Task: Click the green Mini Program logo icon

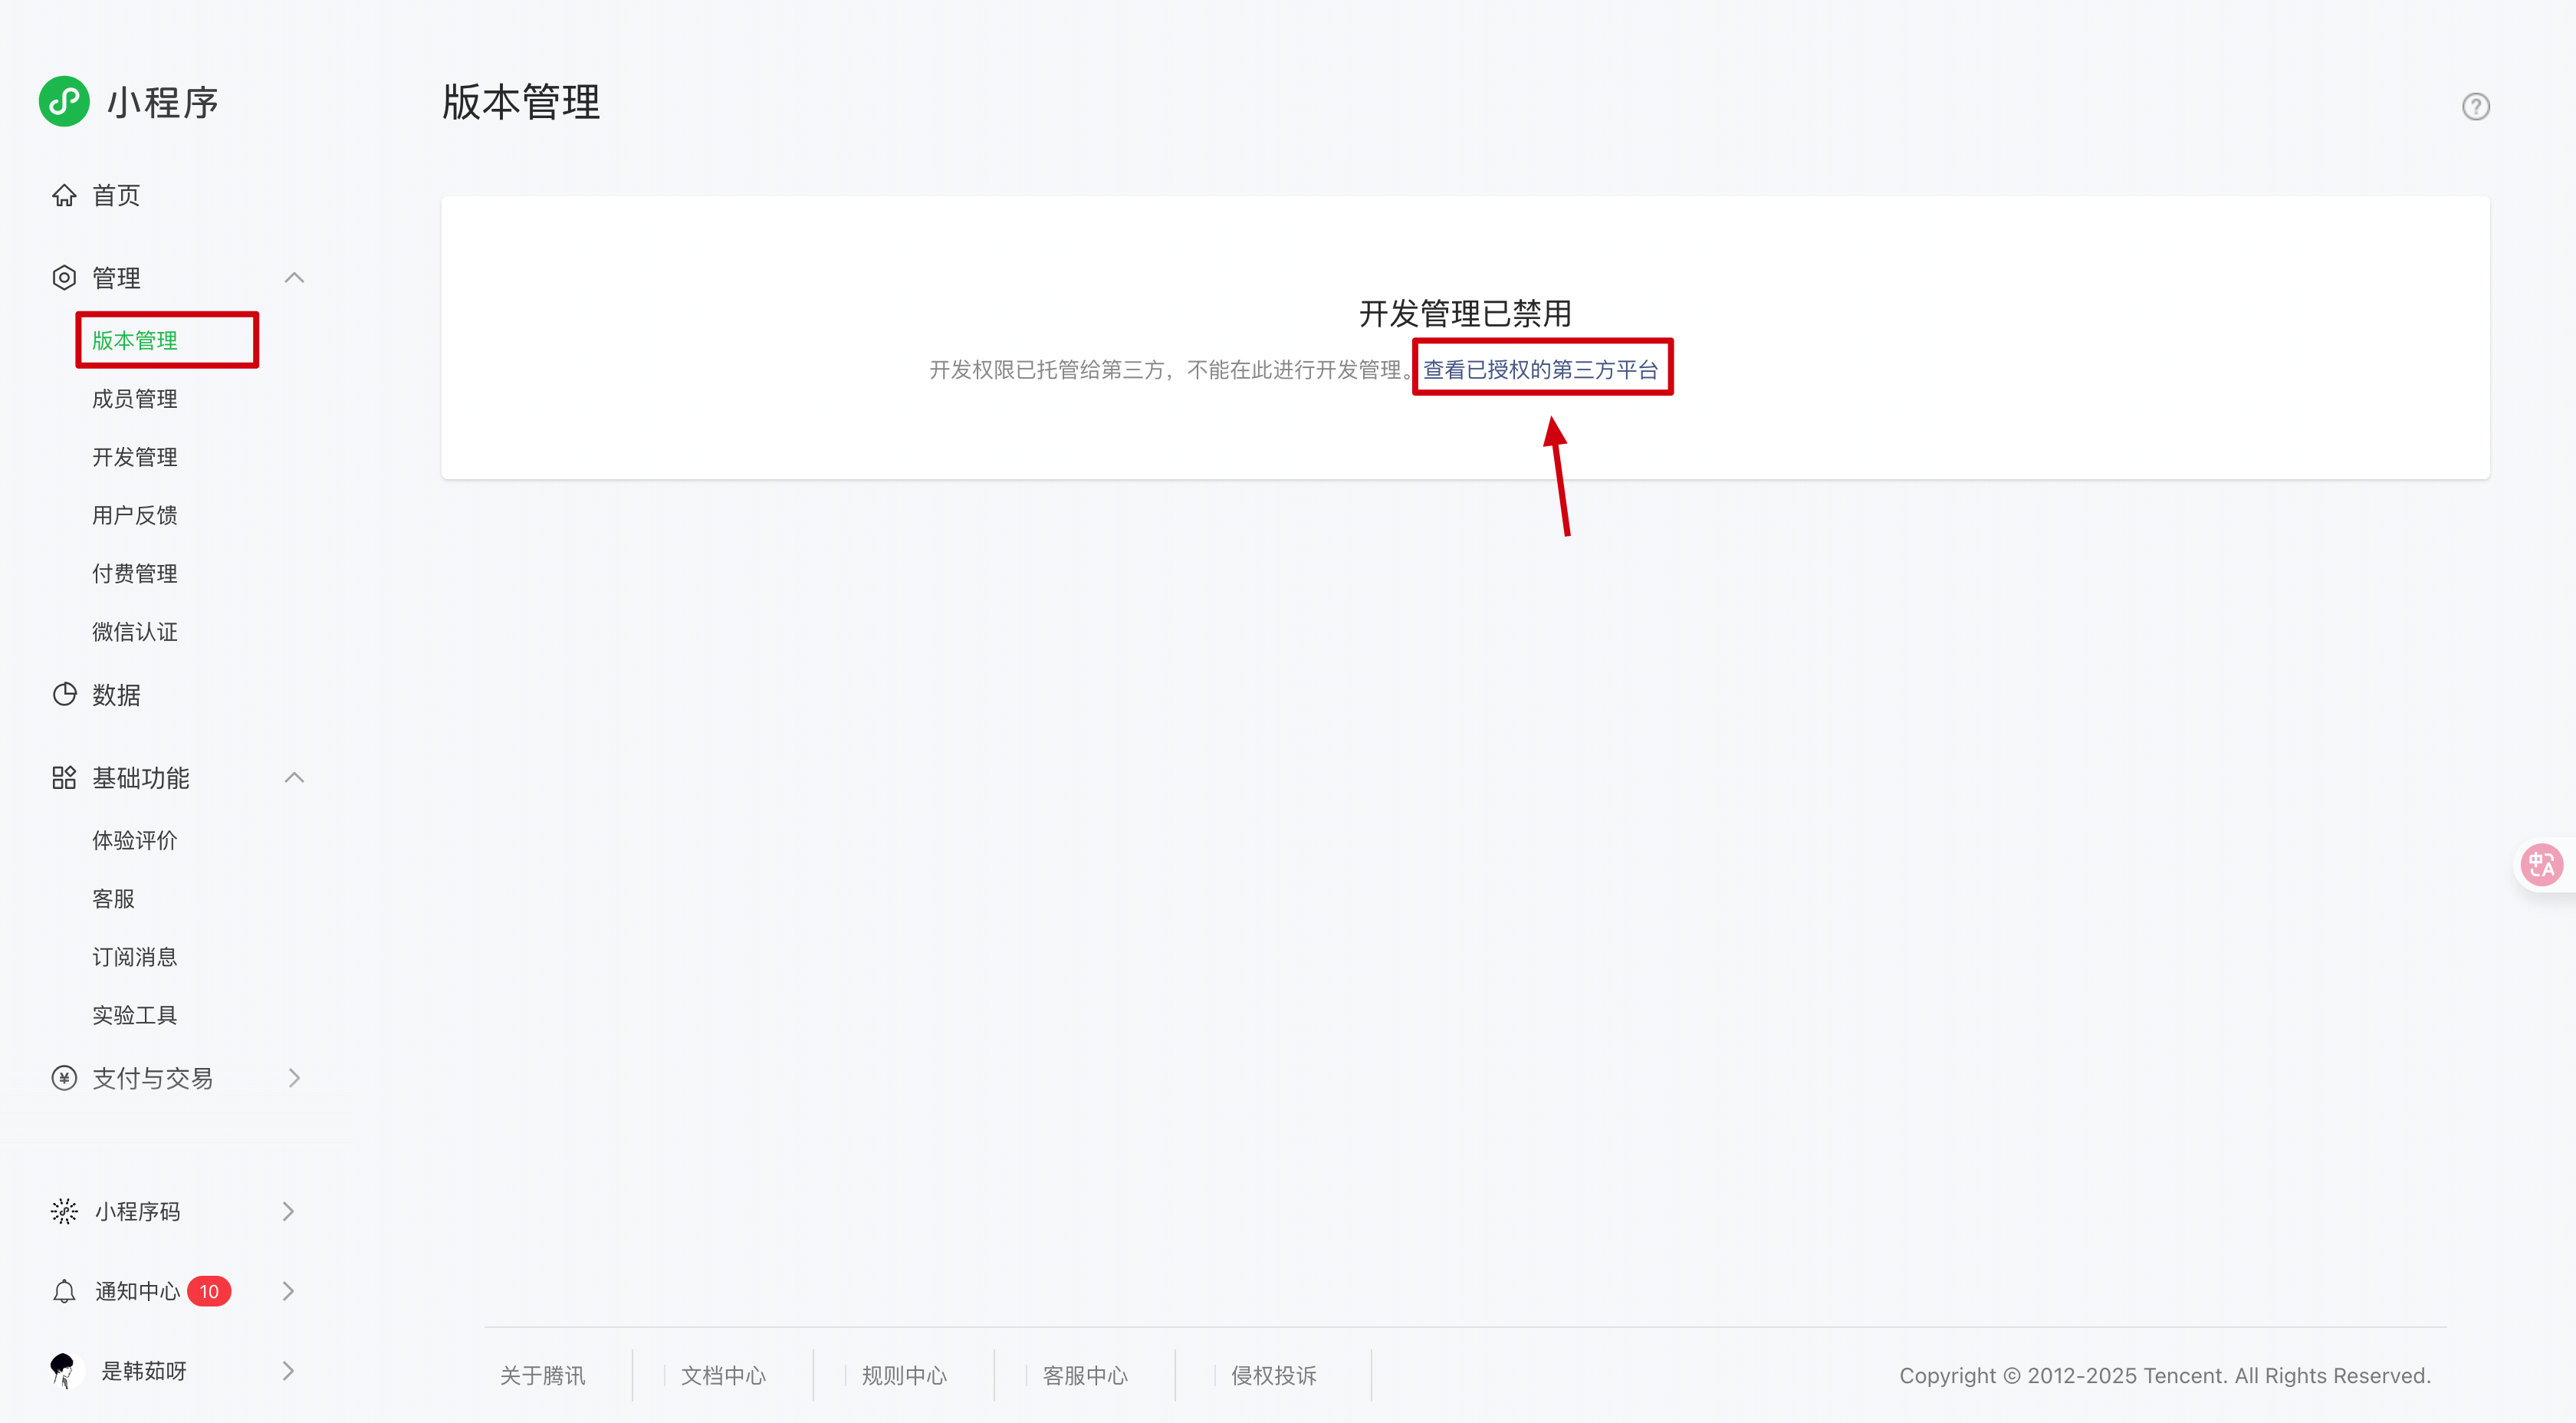Action: point(64,101)
